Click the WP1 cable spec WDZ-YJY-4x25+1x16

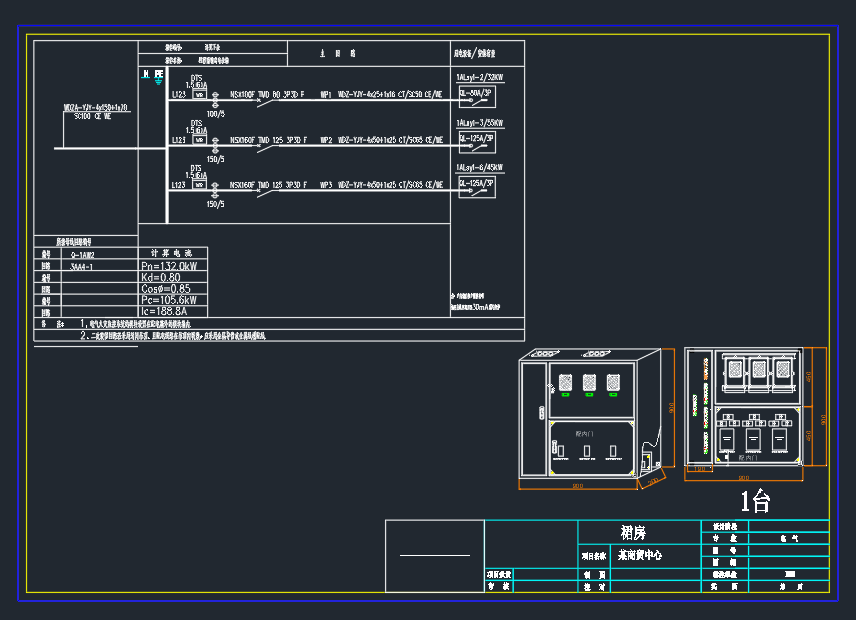367,94
